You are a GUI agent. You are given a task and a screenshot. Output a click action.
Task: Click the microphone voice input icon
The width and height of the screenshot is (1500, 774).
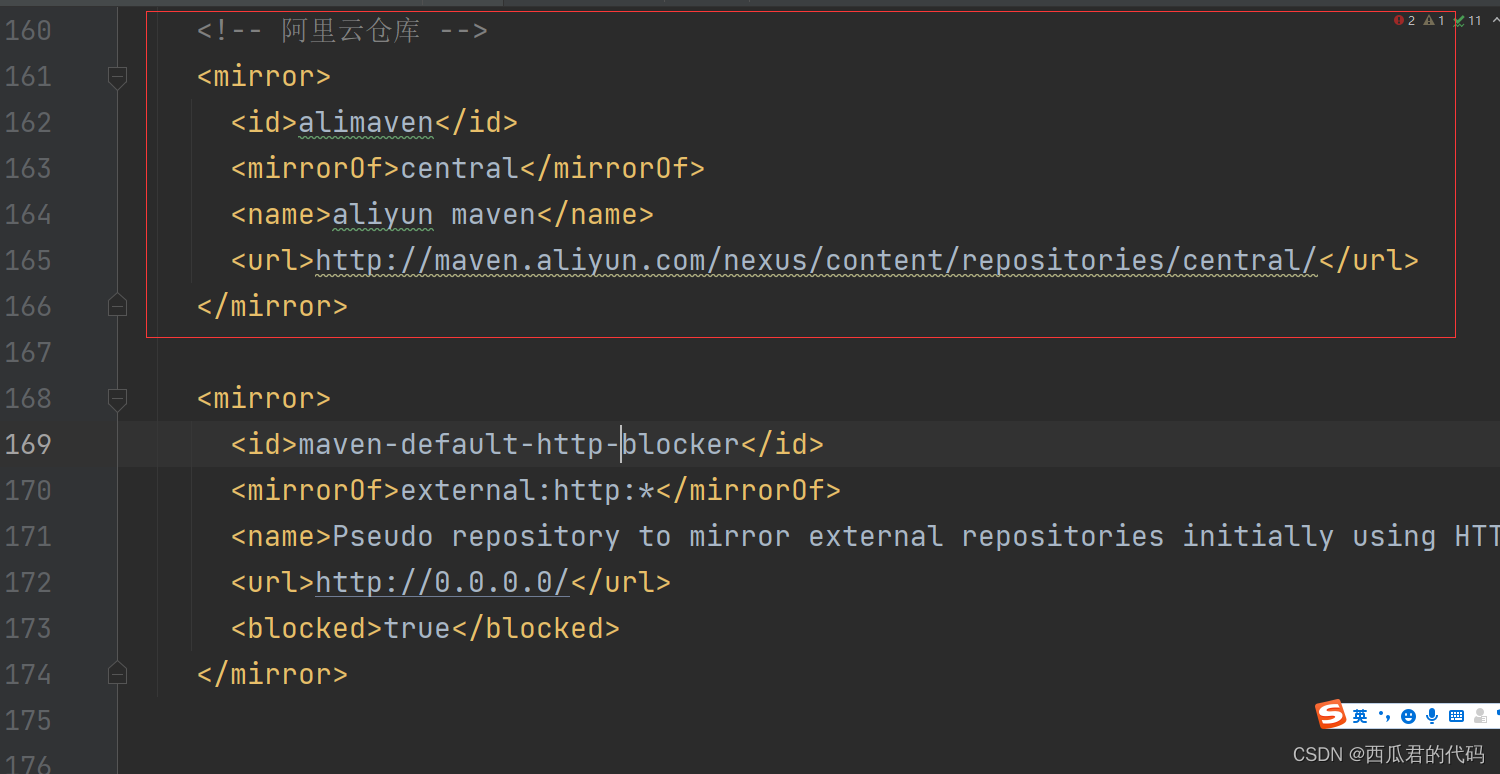point(1432,715)
